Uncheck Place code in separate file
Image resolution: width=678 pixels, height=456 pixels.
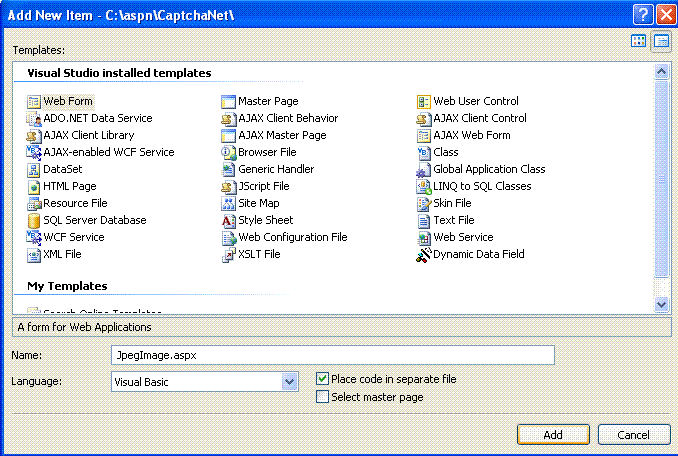[322, 379]
